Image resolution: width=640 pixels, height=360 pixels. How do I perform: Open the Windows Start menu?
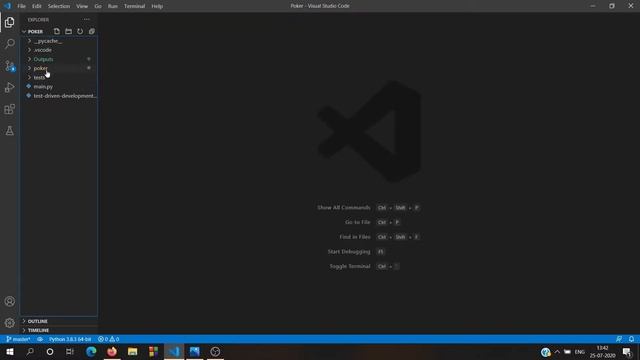coord(9,351)
